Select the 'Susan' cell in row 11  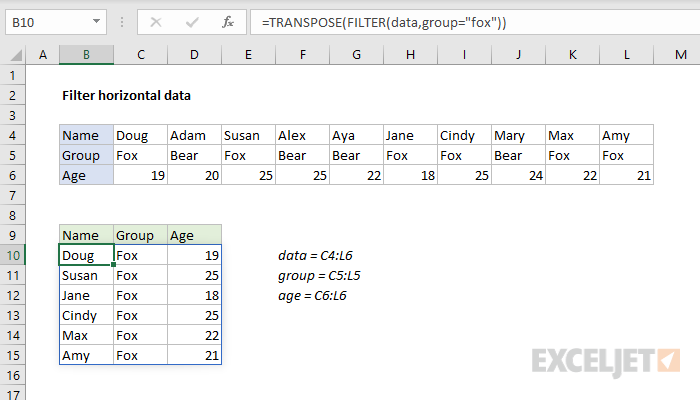click(x=87, y=275)
